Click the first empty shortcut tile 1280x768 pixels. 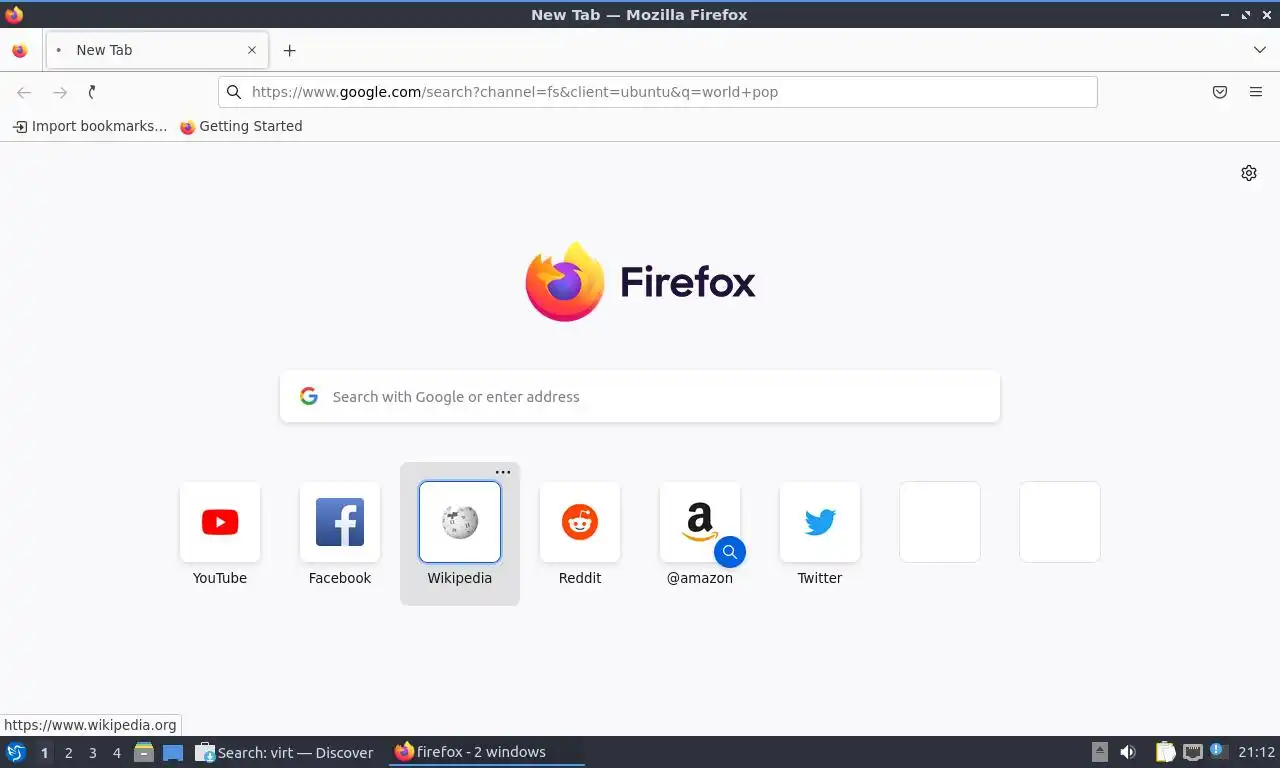tap(940, 522)
